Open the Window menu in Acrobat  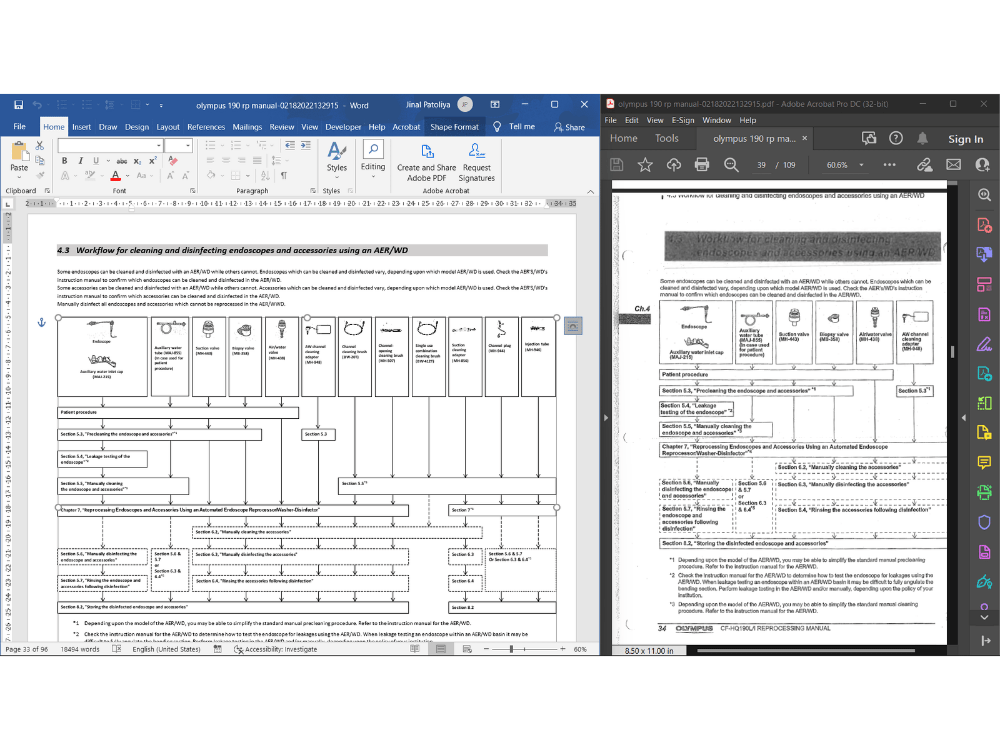716,120
